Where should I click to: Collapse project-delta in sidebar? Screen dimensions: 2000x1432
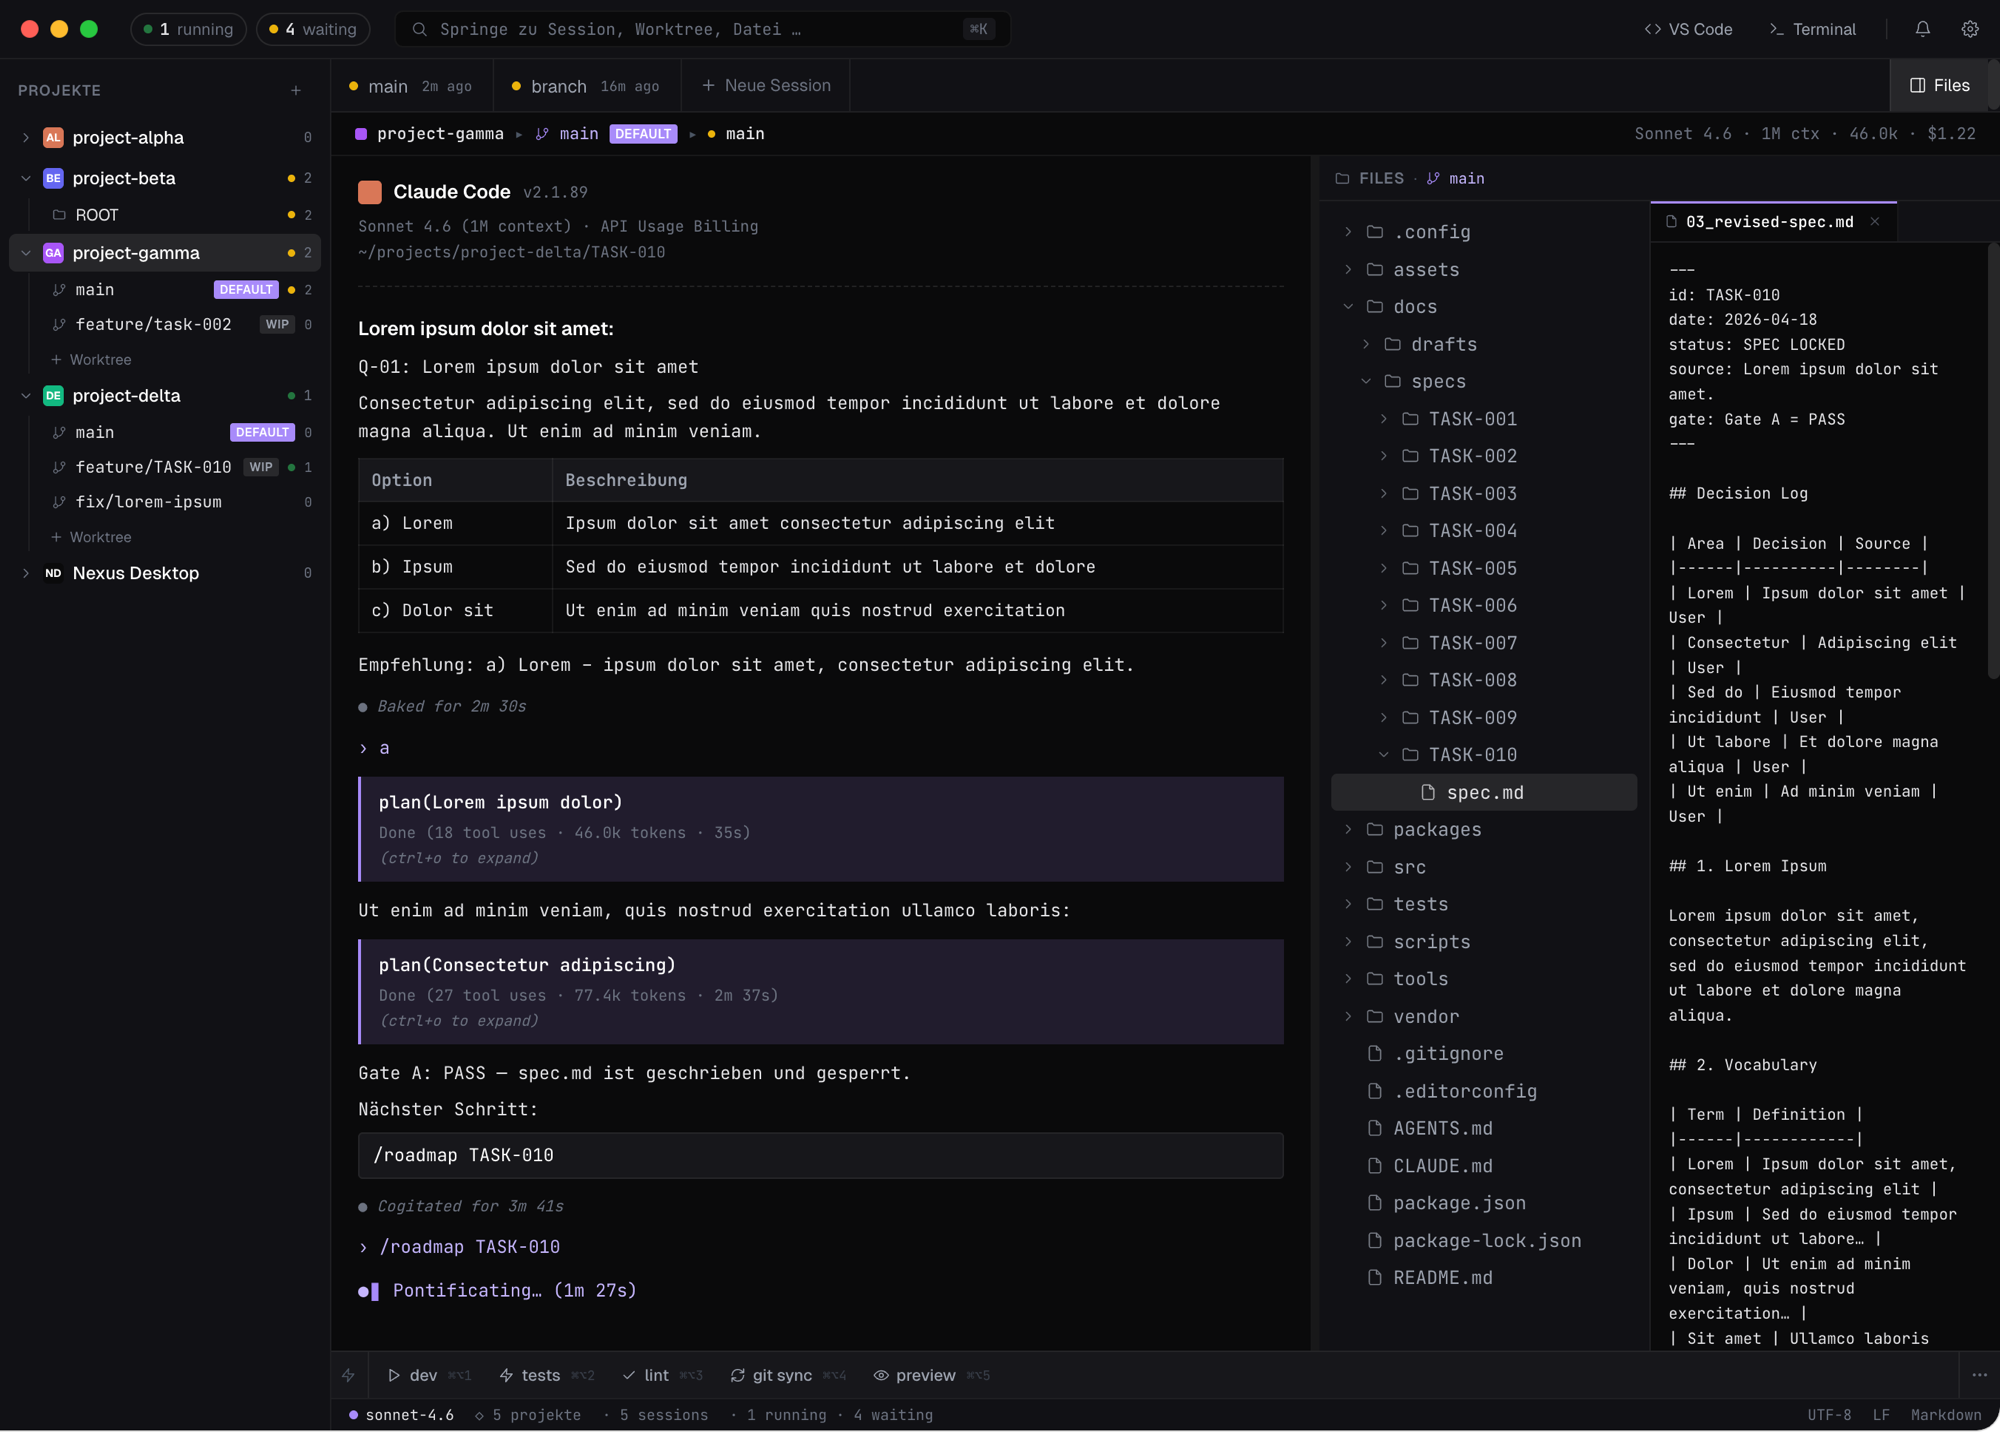[26, 396]
